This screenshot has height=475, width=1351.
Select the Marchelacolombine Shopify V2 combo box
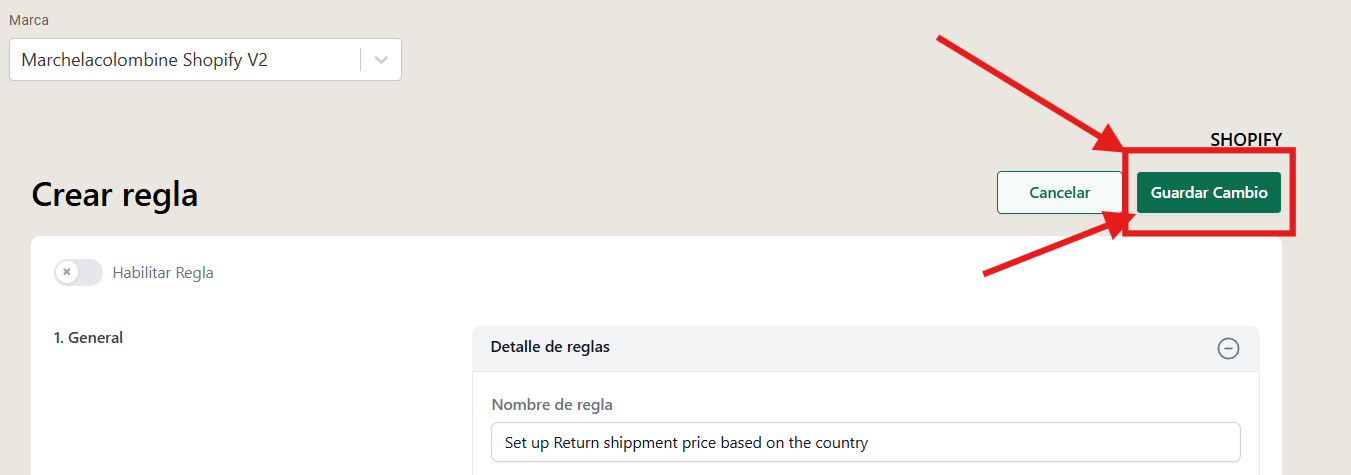click(x=205, y=60)
